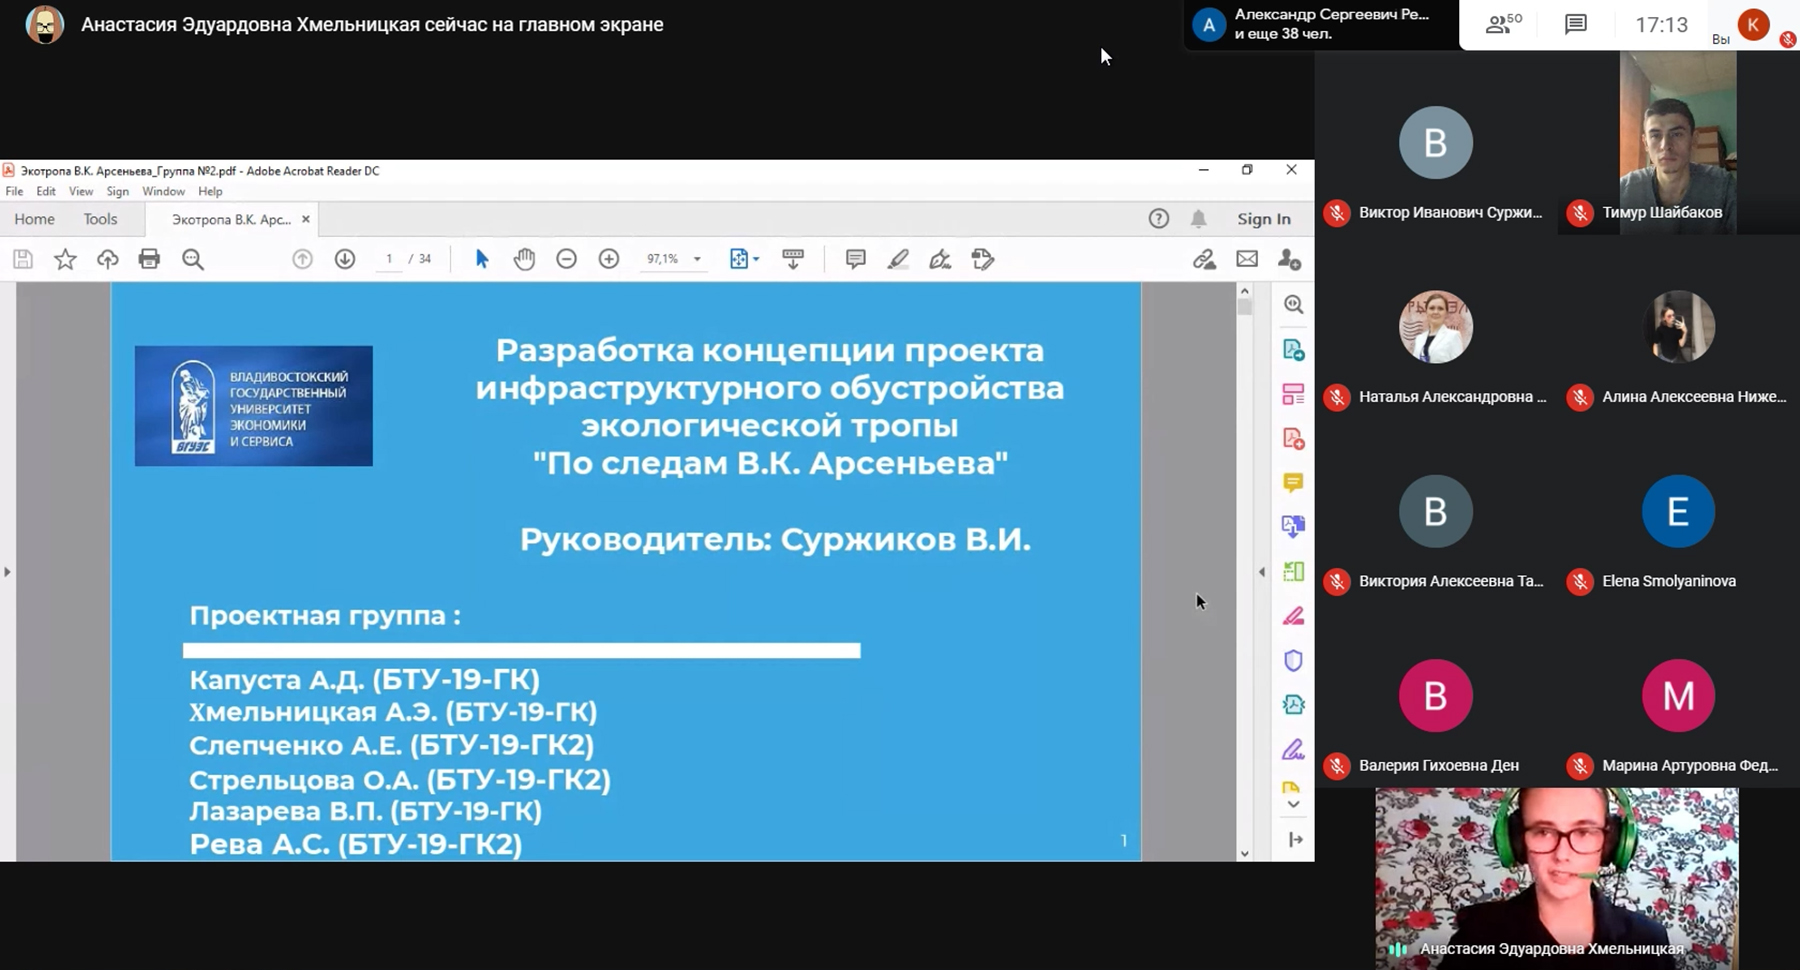Open Fill & Sign tool in right pane
Screen dimensions: 1800x970
(x=1294, y=749)
